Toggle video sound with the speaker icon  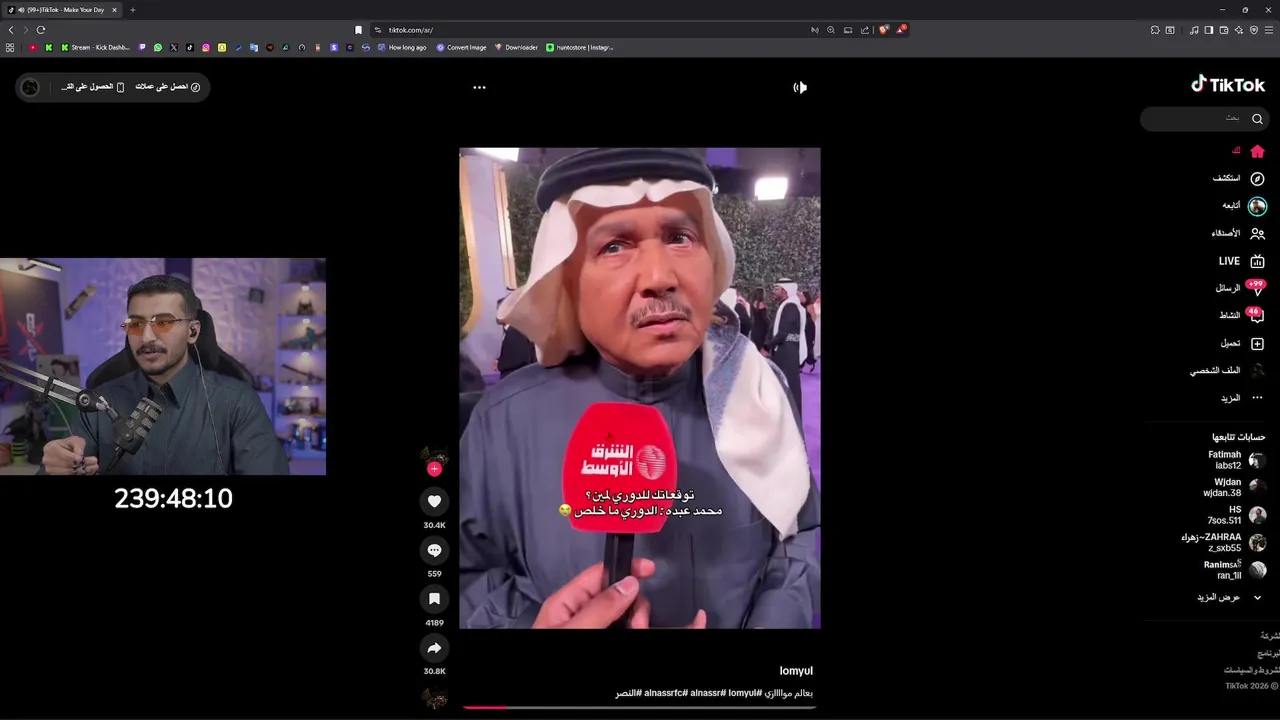click(800, 87)
